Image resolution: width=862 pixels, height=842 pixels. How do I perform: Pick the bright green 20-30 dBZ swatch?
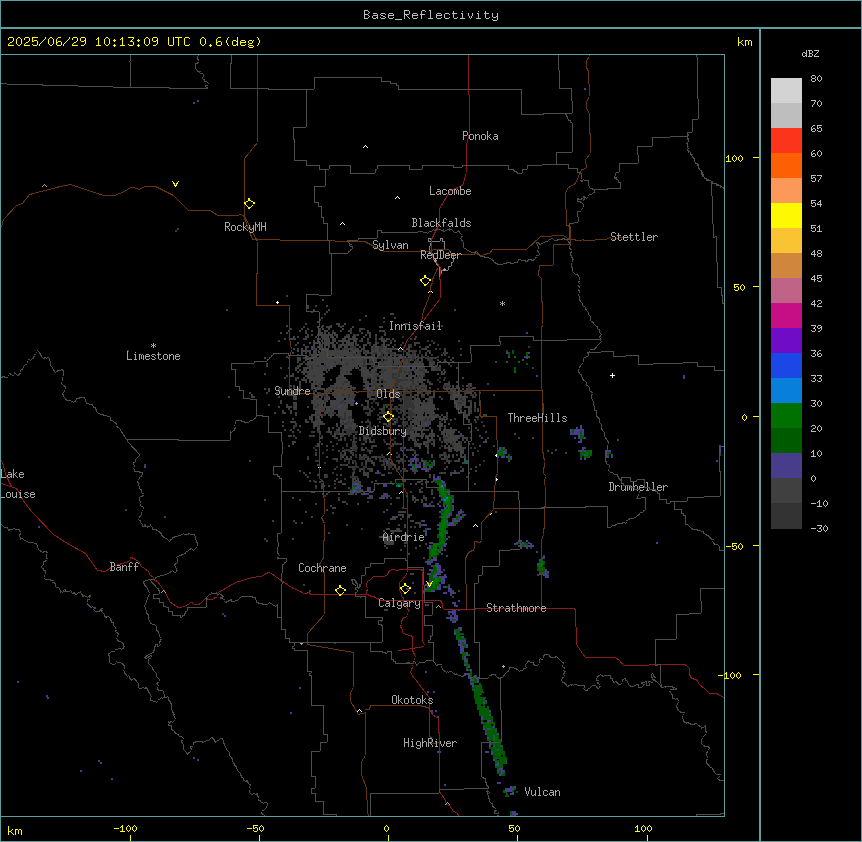(x=786, y=416)
